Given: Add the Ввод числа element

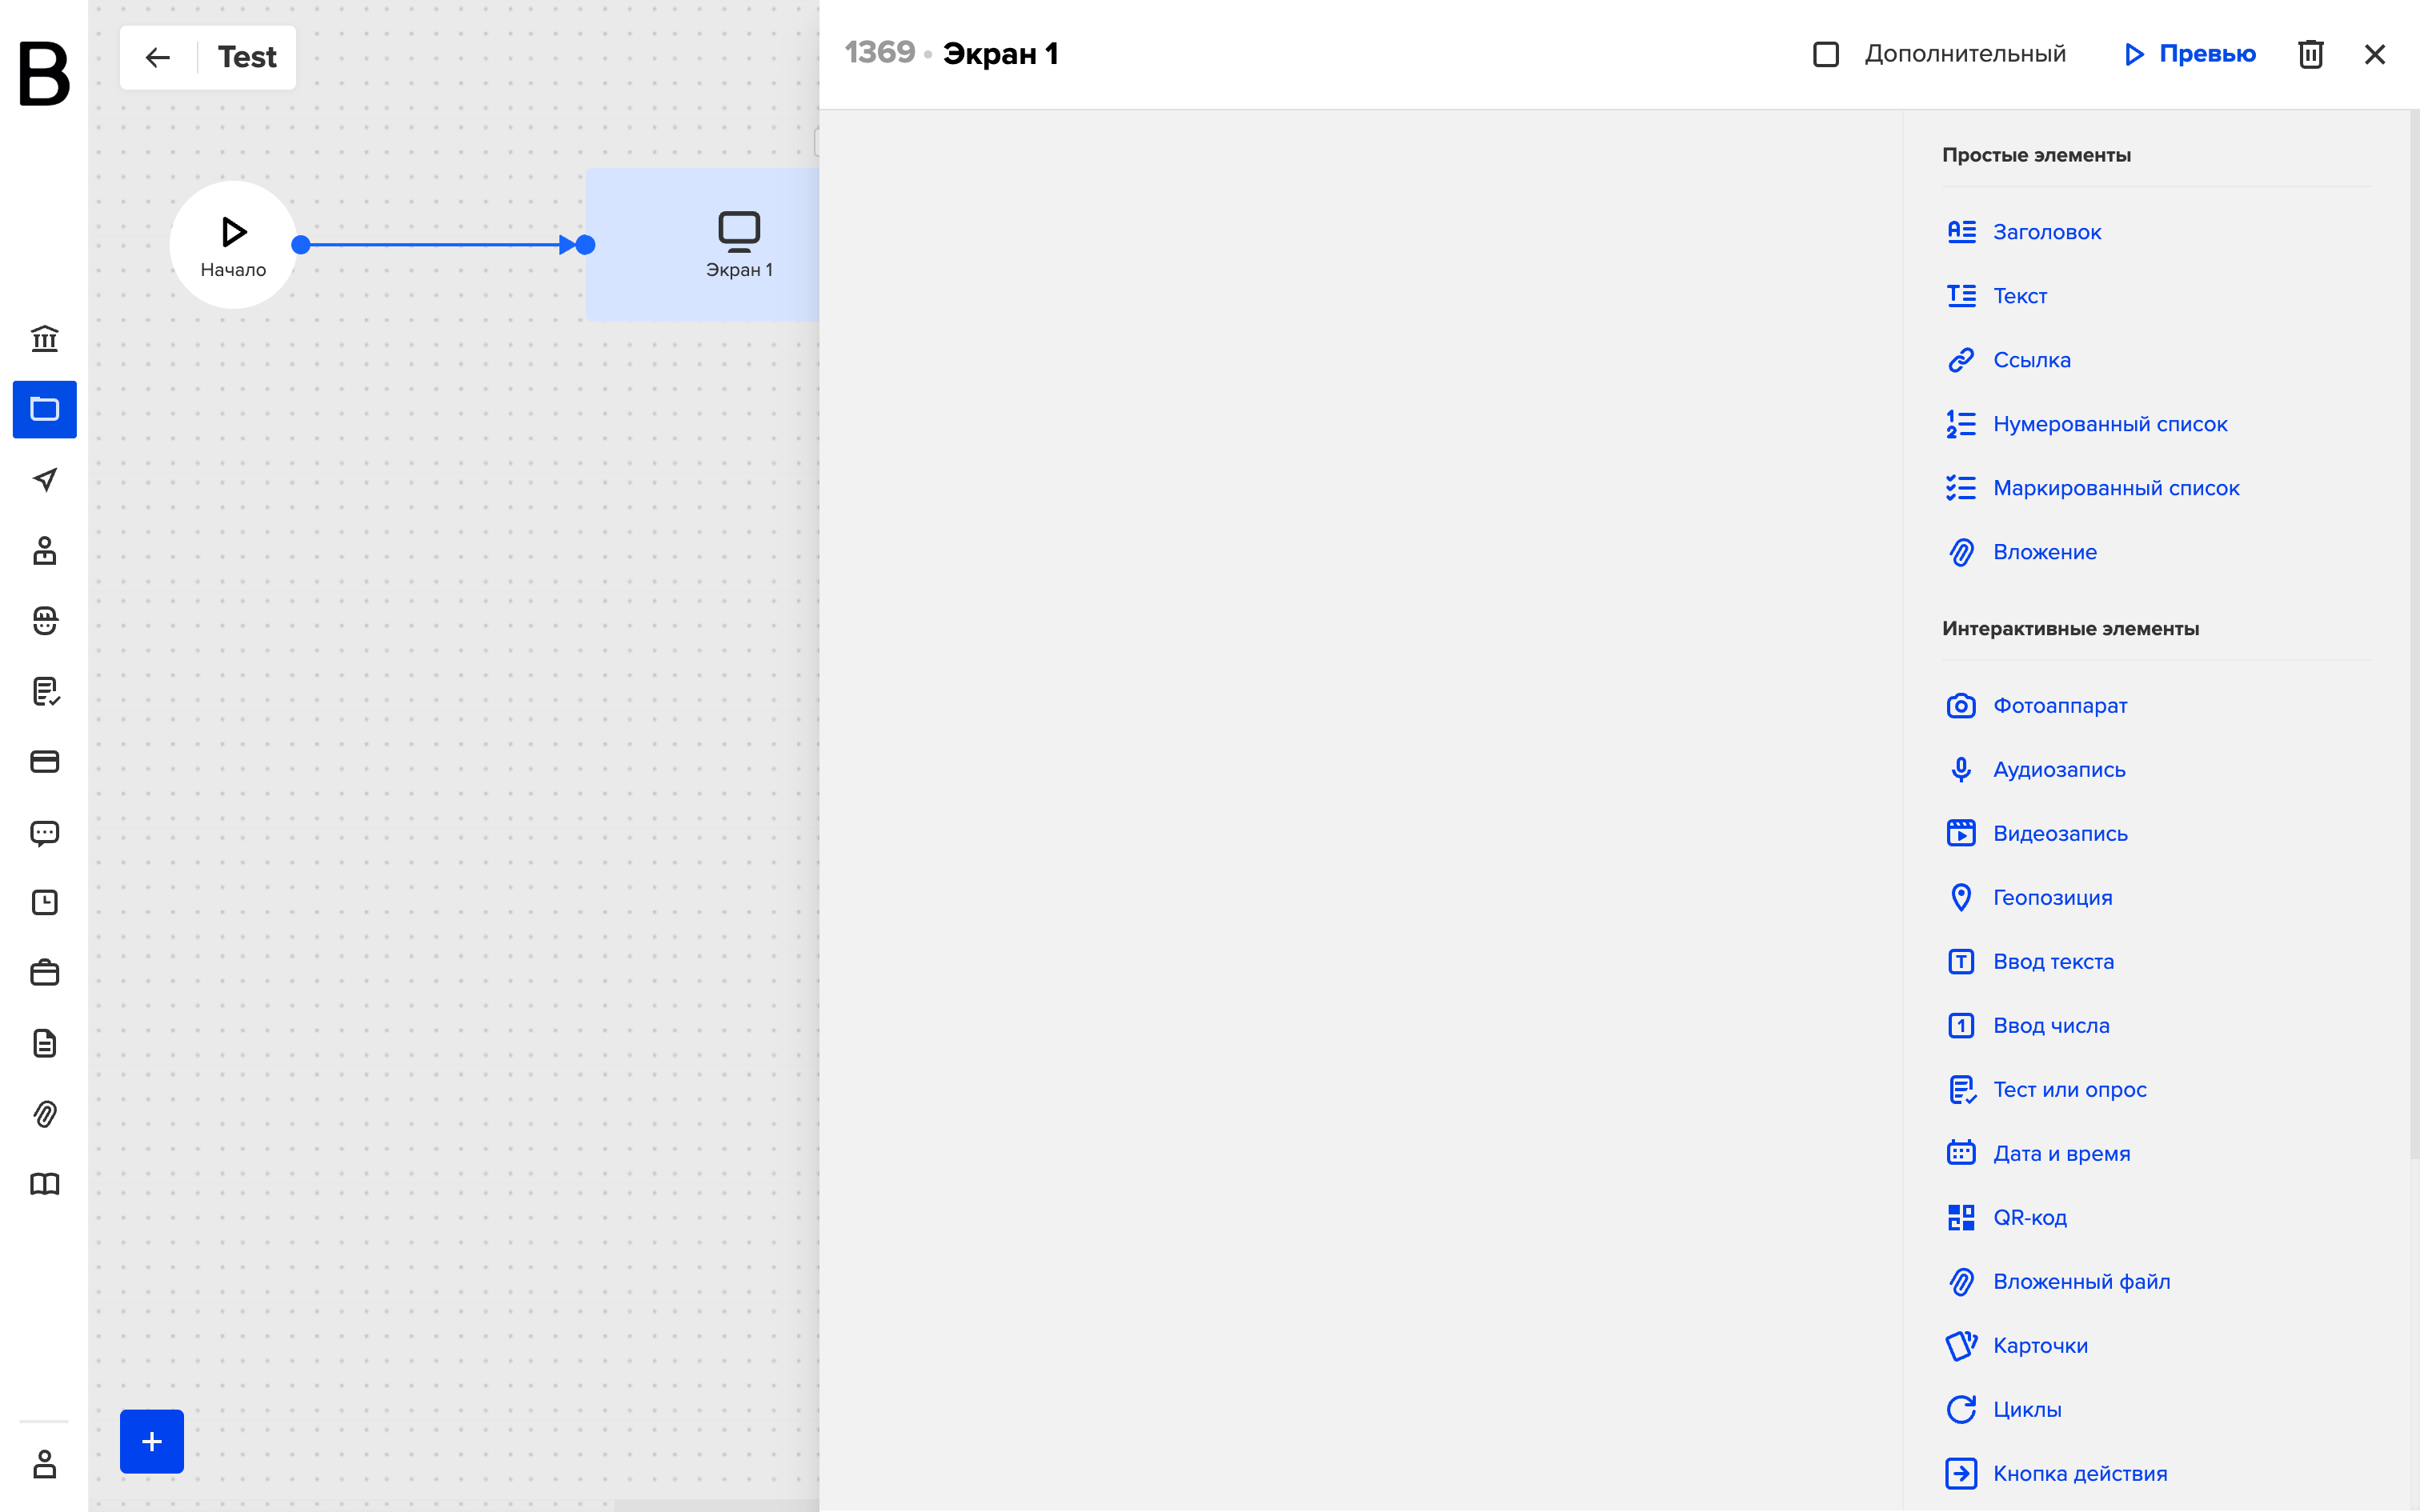Looking at the screenshot, I should (2028, 1026).
